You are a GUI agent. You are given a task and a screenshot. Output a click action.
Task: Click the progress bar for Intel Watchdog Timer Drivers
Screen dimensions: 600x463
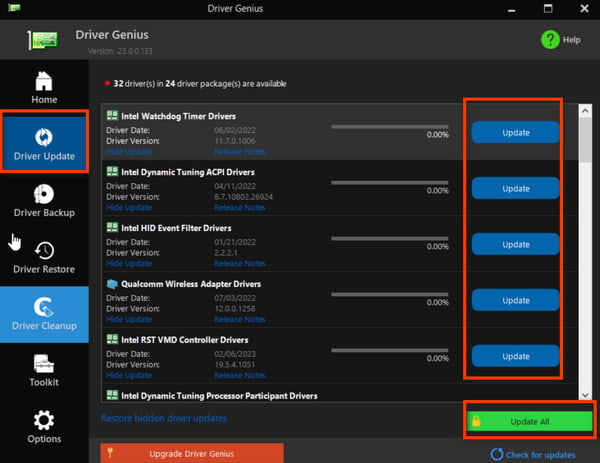click(390, 127)
